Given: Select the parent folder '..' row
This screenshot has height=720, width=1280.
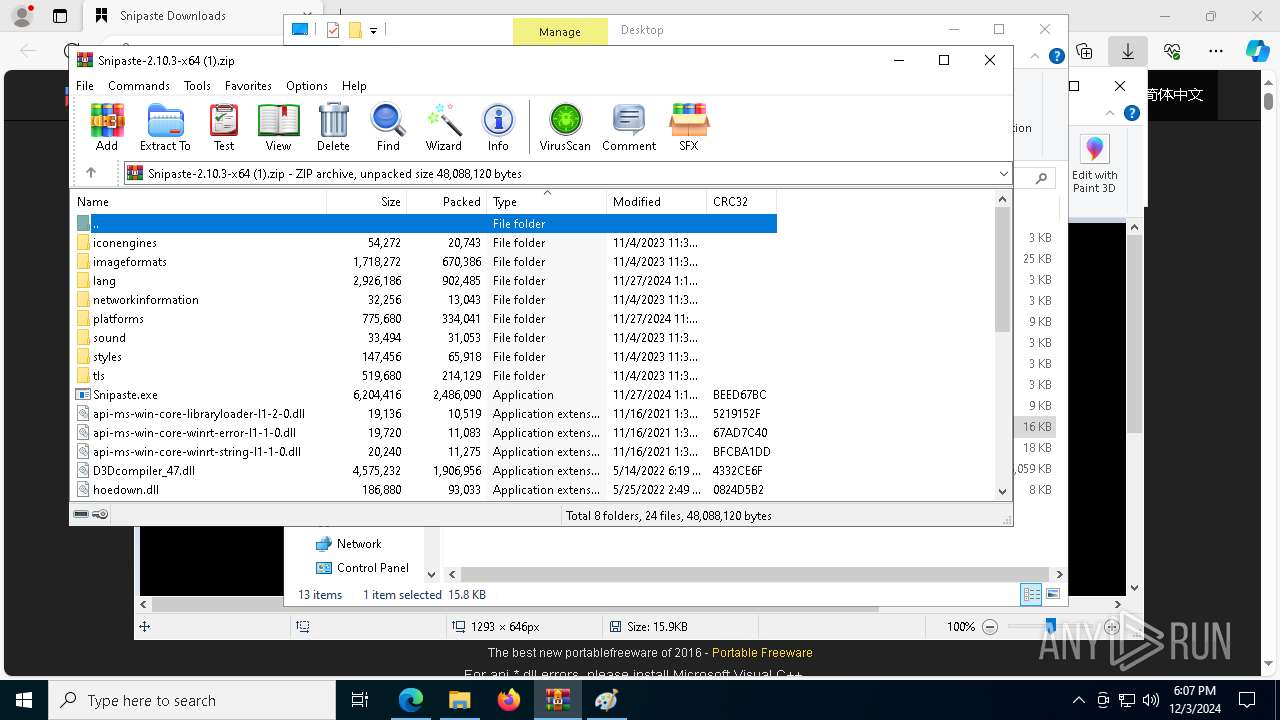Looking at the screenshot, I should coord(425,224).
